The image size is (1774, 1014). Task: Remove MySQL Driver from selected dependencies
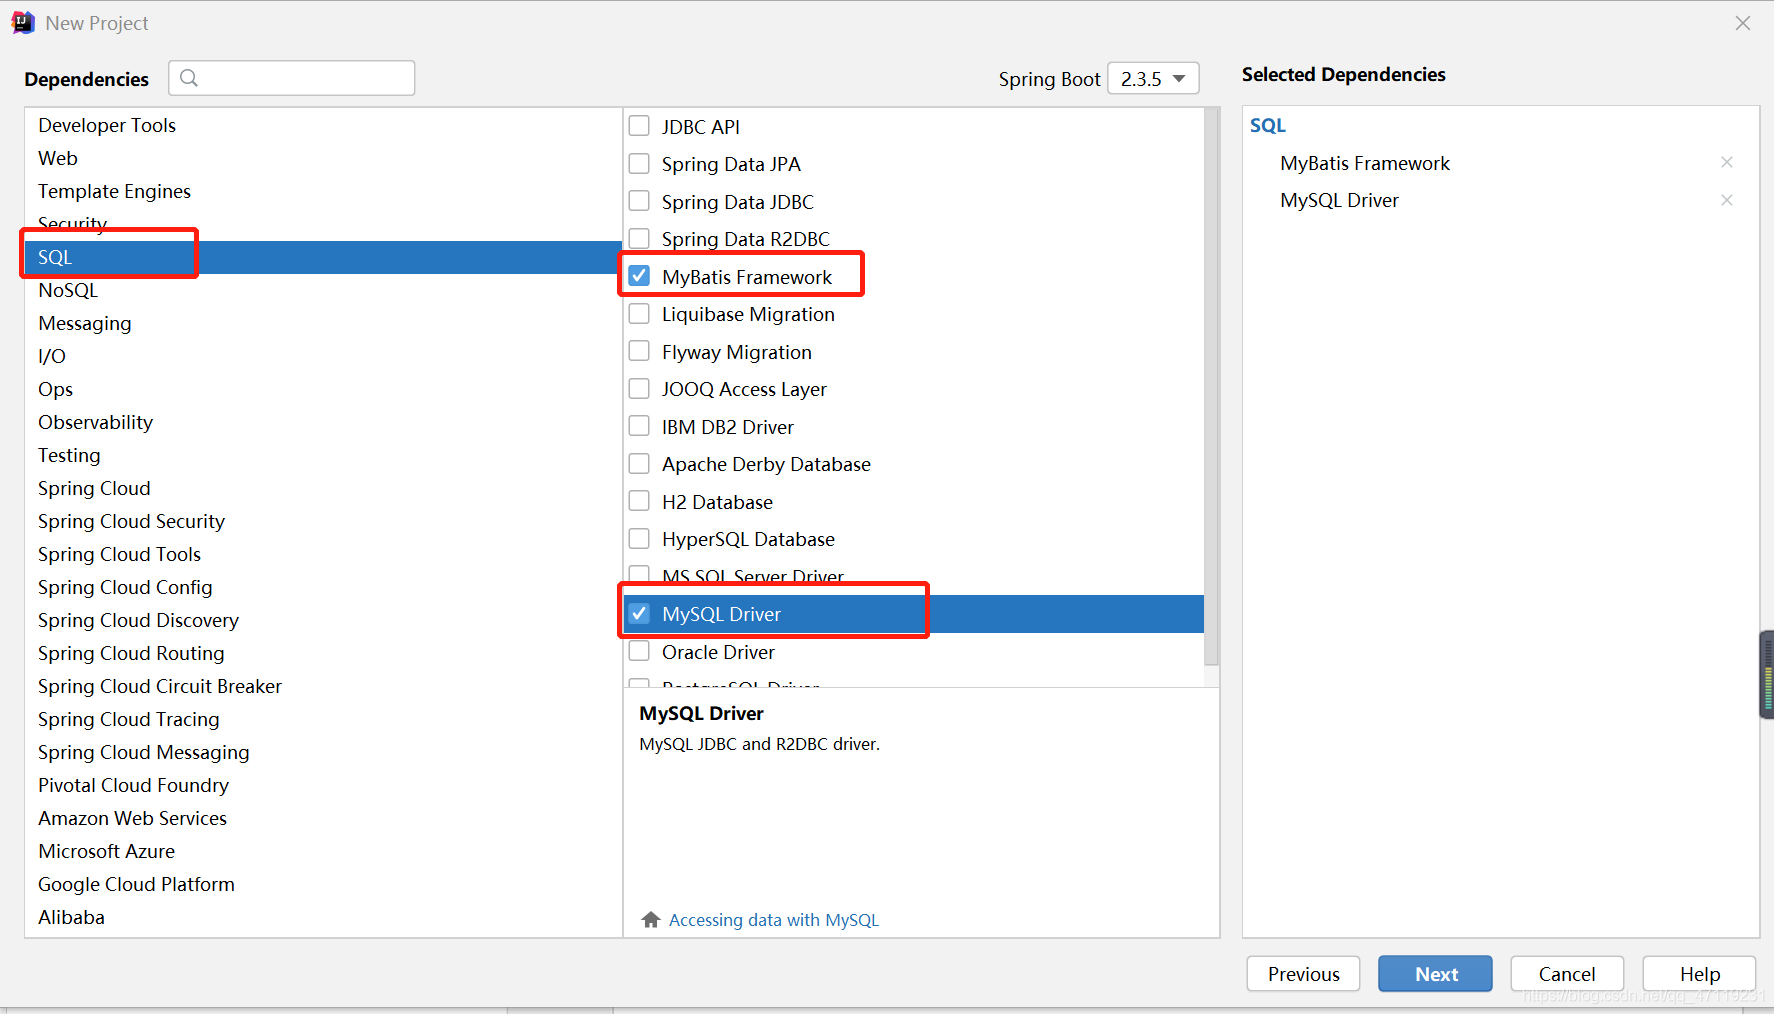(1726, 200)
